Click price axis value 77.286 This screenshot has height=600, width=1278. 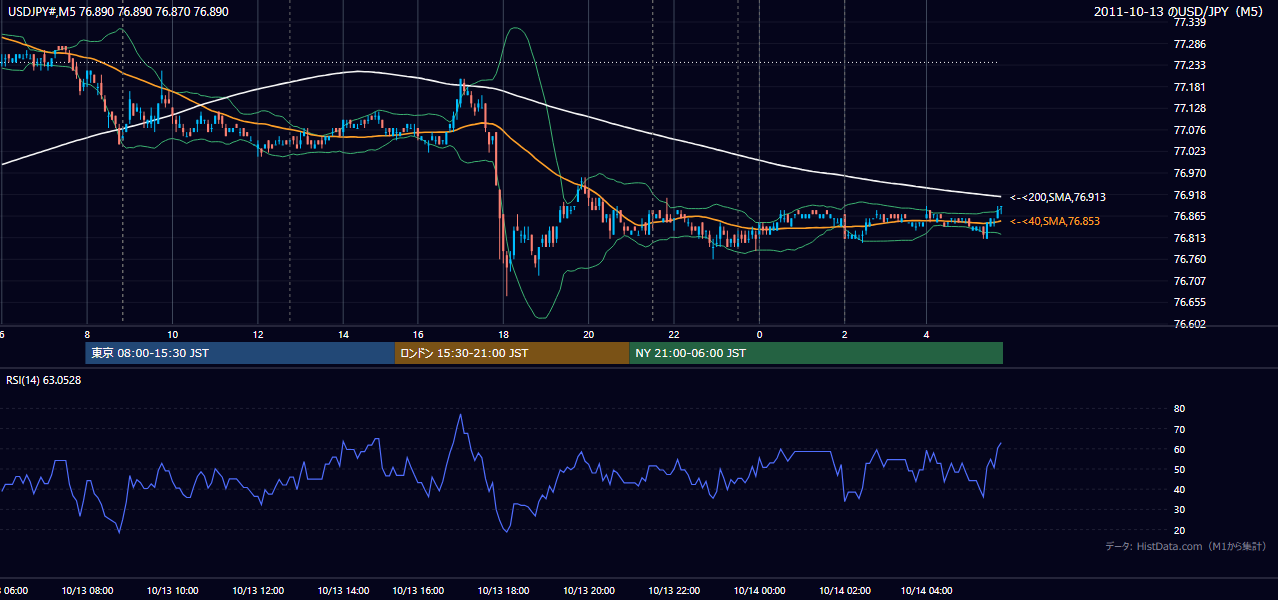pyautogui.click(x=1189, y=44)
